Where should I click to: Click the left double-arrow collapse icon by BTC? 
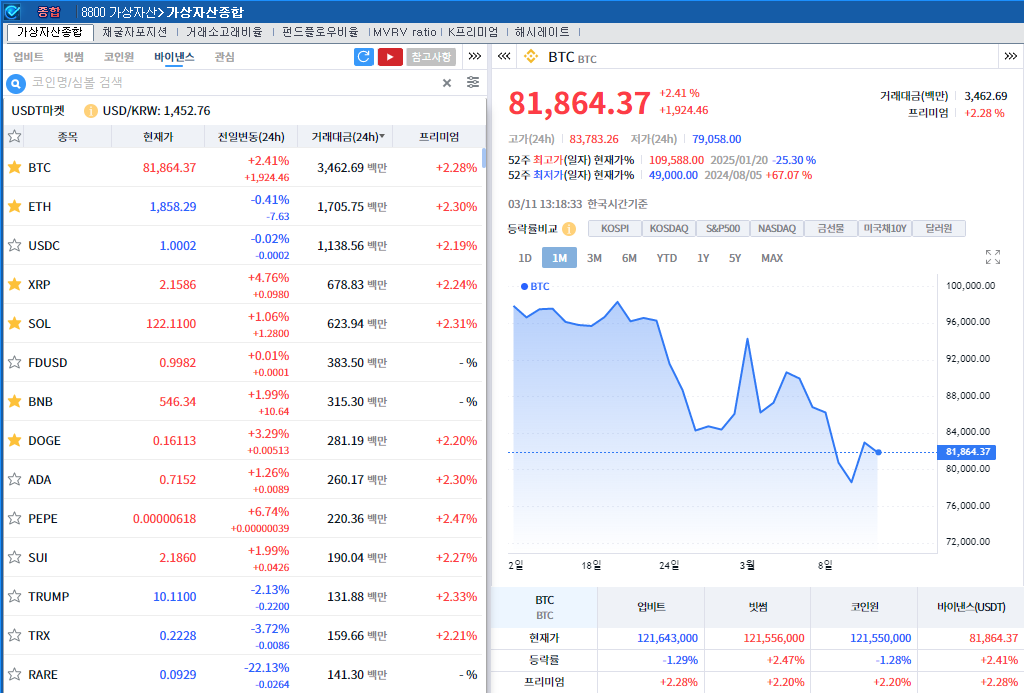504,57
